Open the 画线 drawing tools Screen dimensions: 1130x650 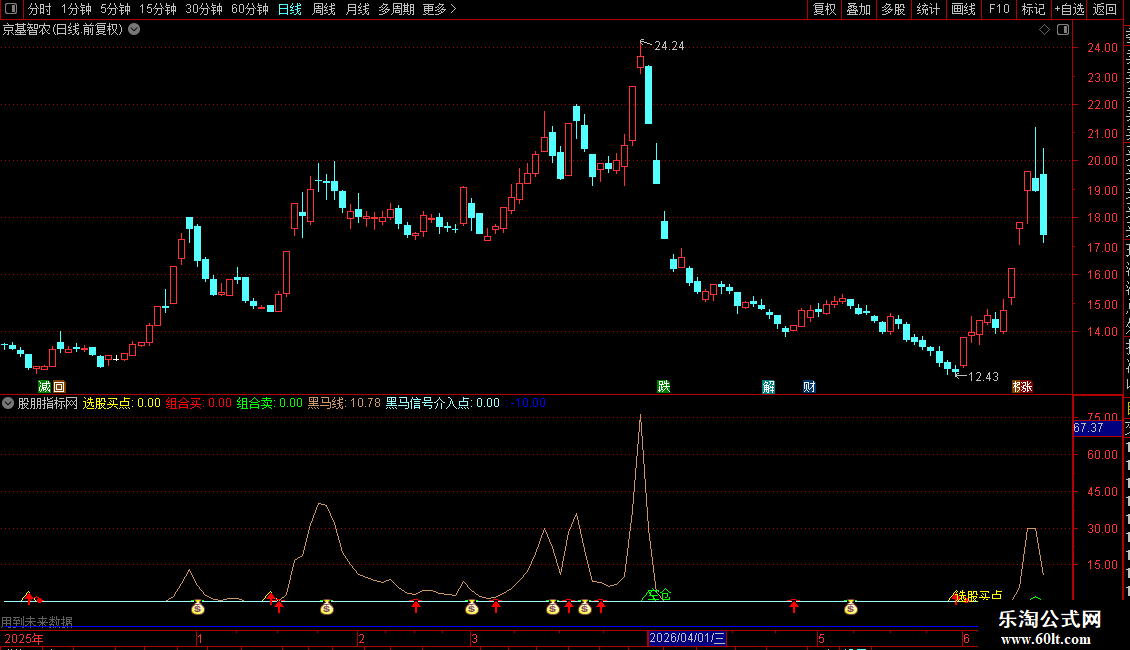[964, 9]
